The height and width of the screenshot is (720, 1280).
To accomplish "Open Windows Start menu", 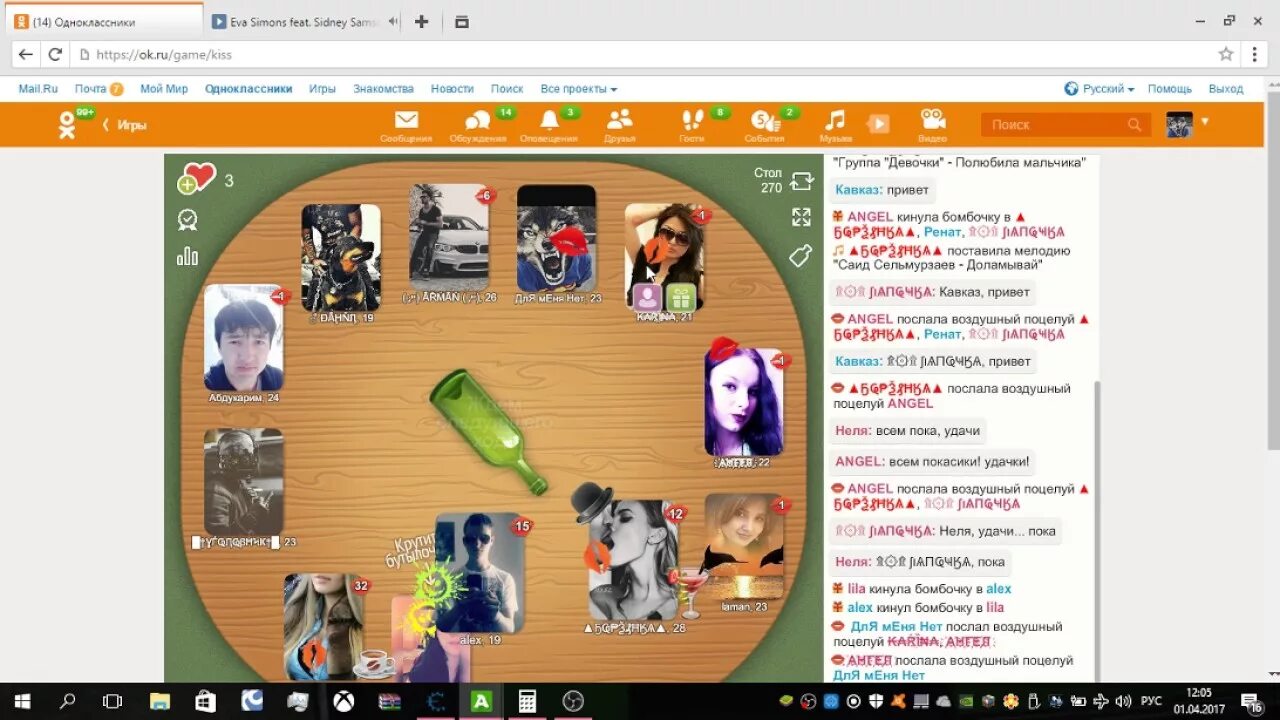I will pos(22,701).
